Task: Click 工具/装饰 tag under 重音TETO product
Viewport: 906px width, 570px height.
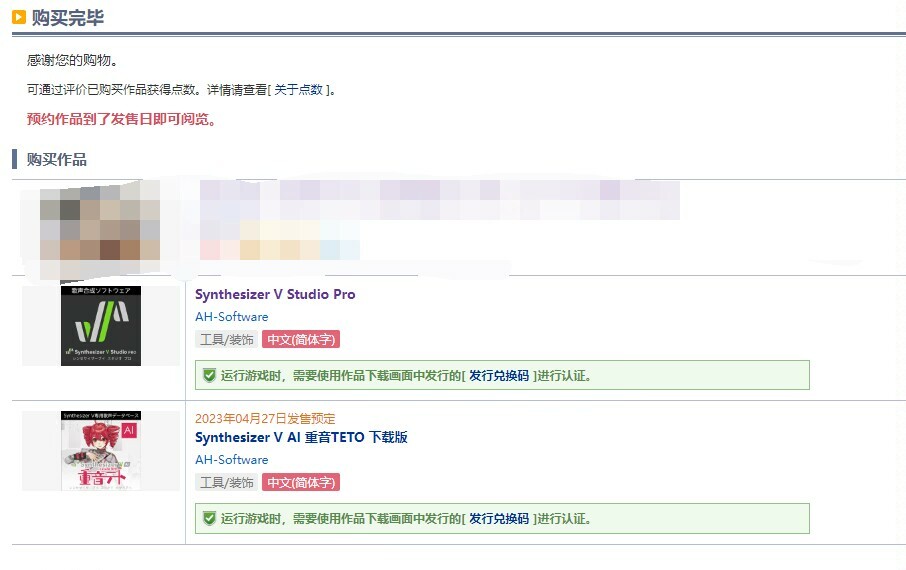Action: click(x=226, y=482)
